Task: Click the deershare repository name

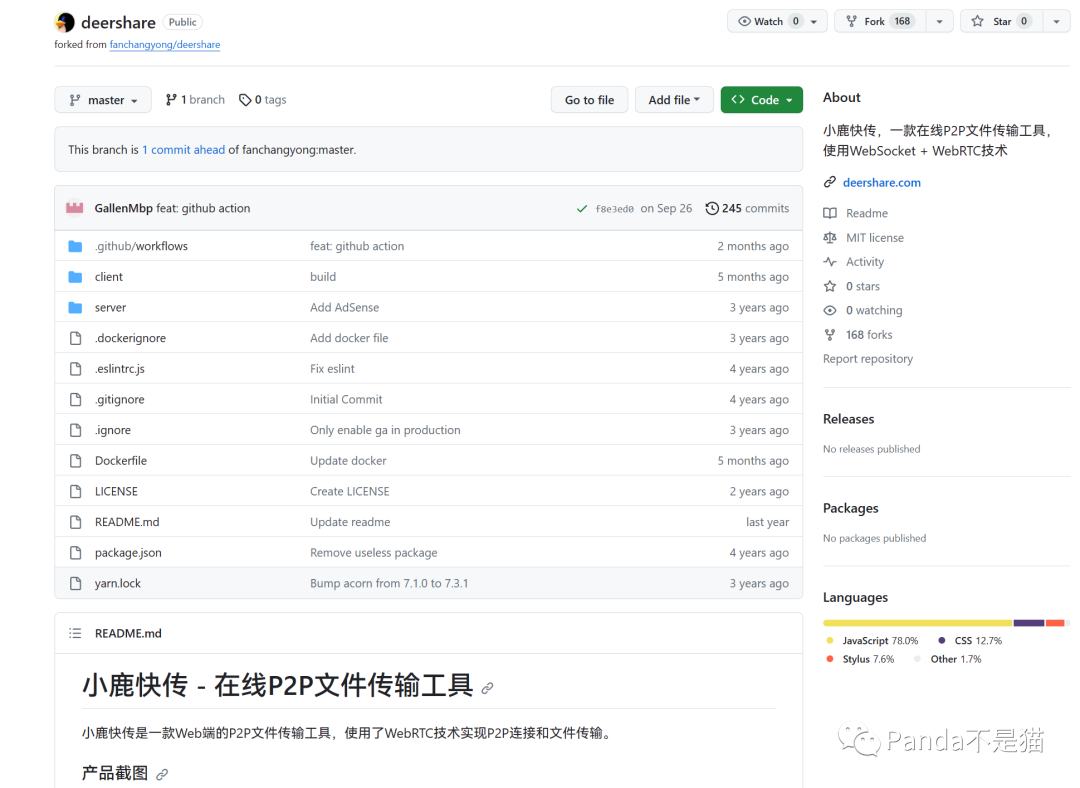Action: [118, 23]
